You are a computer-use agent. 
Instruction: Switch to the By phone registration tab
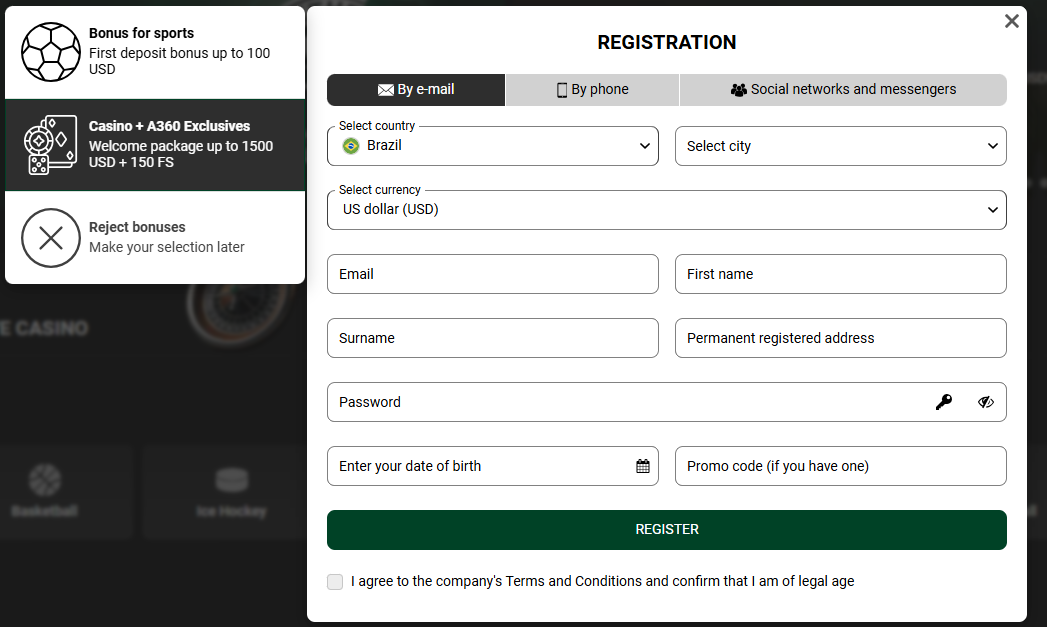(591, 89)
